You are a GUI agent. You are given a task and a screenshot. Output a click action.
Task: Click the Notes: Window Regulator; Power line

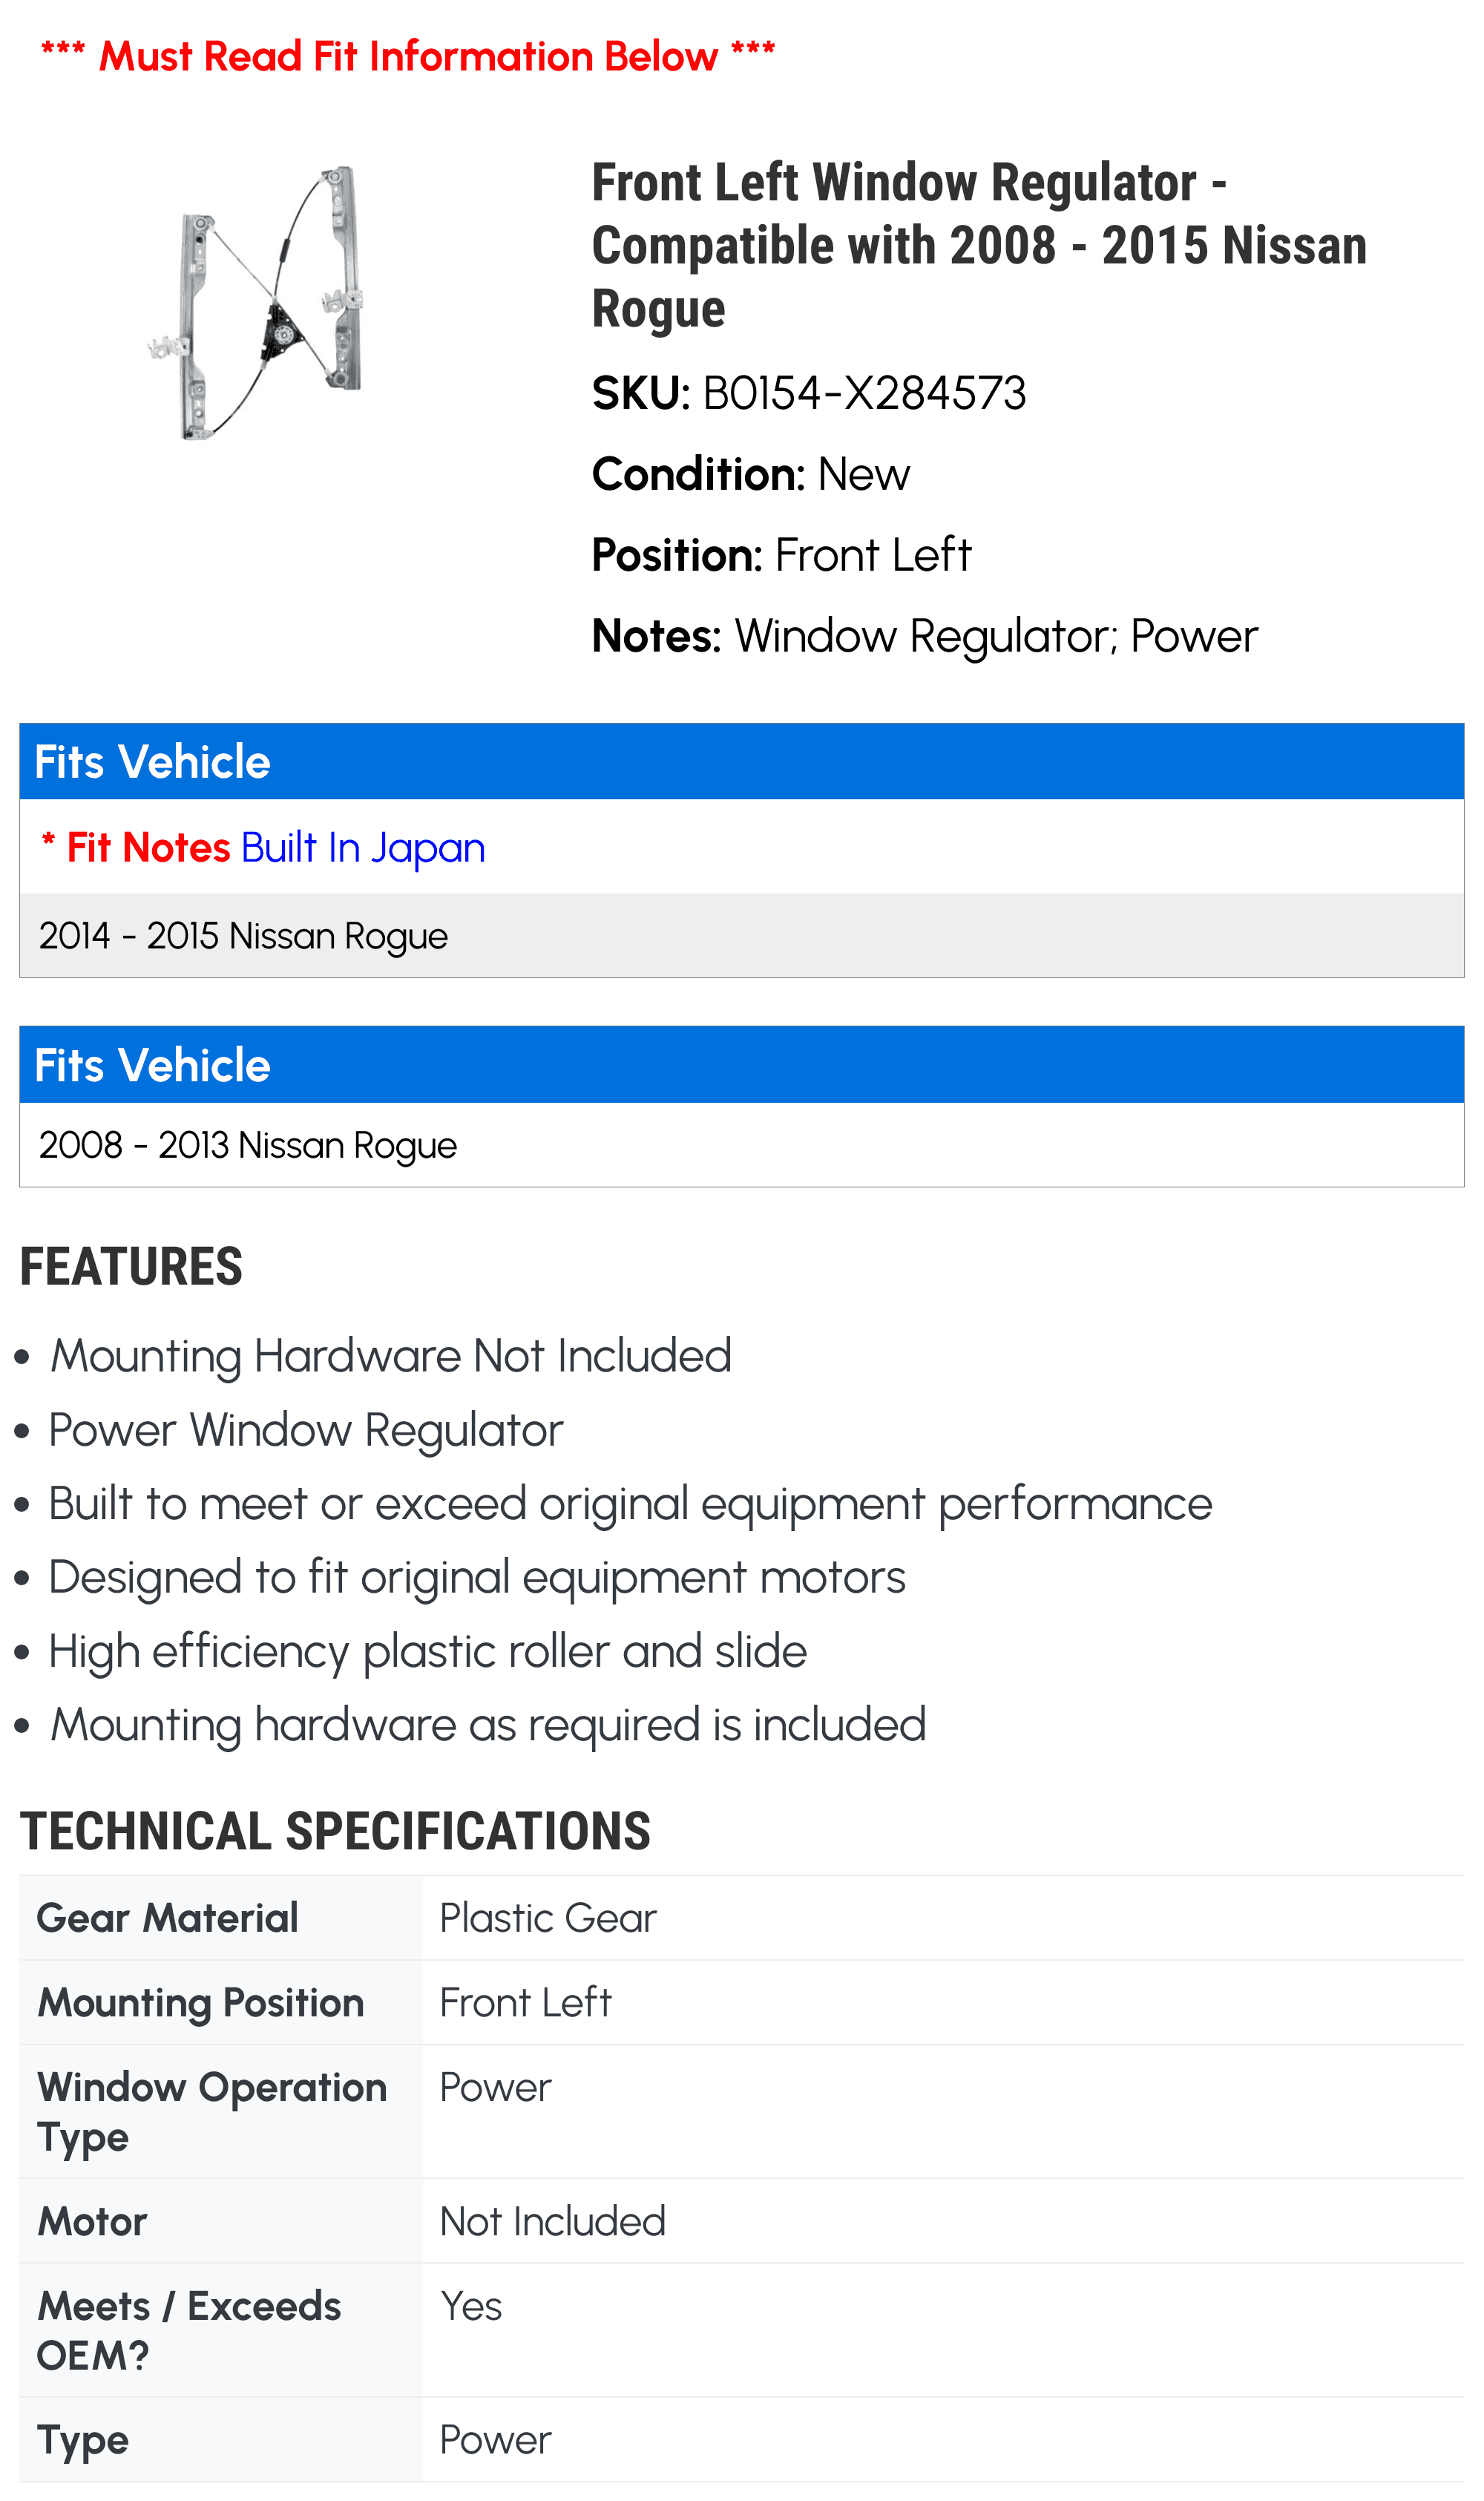click(x=924, y=636)
